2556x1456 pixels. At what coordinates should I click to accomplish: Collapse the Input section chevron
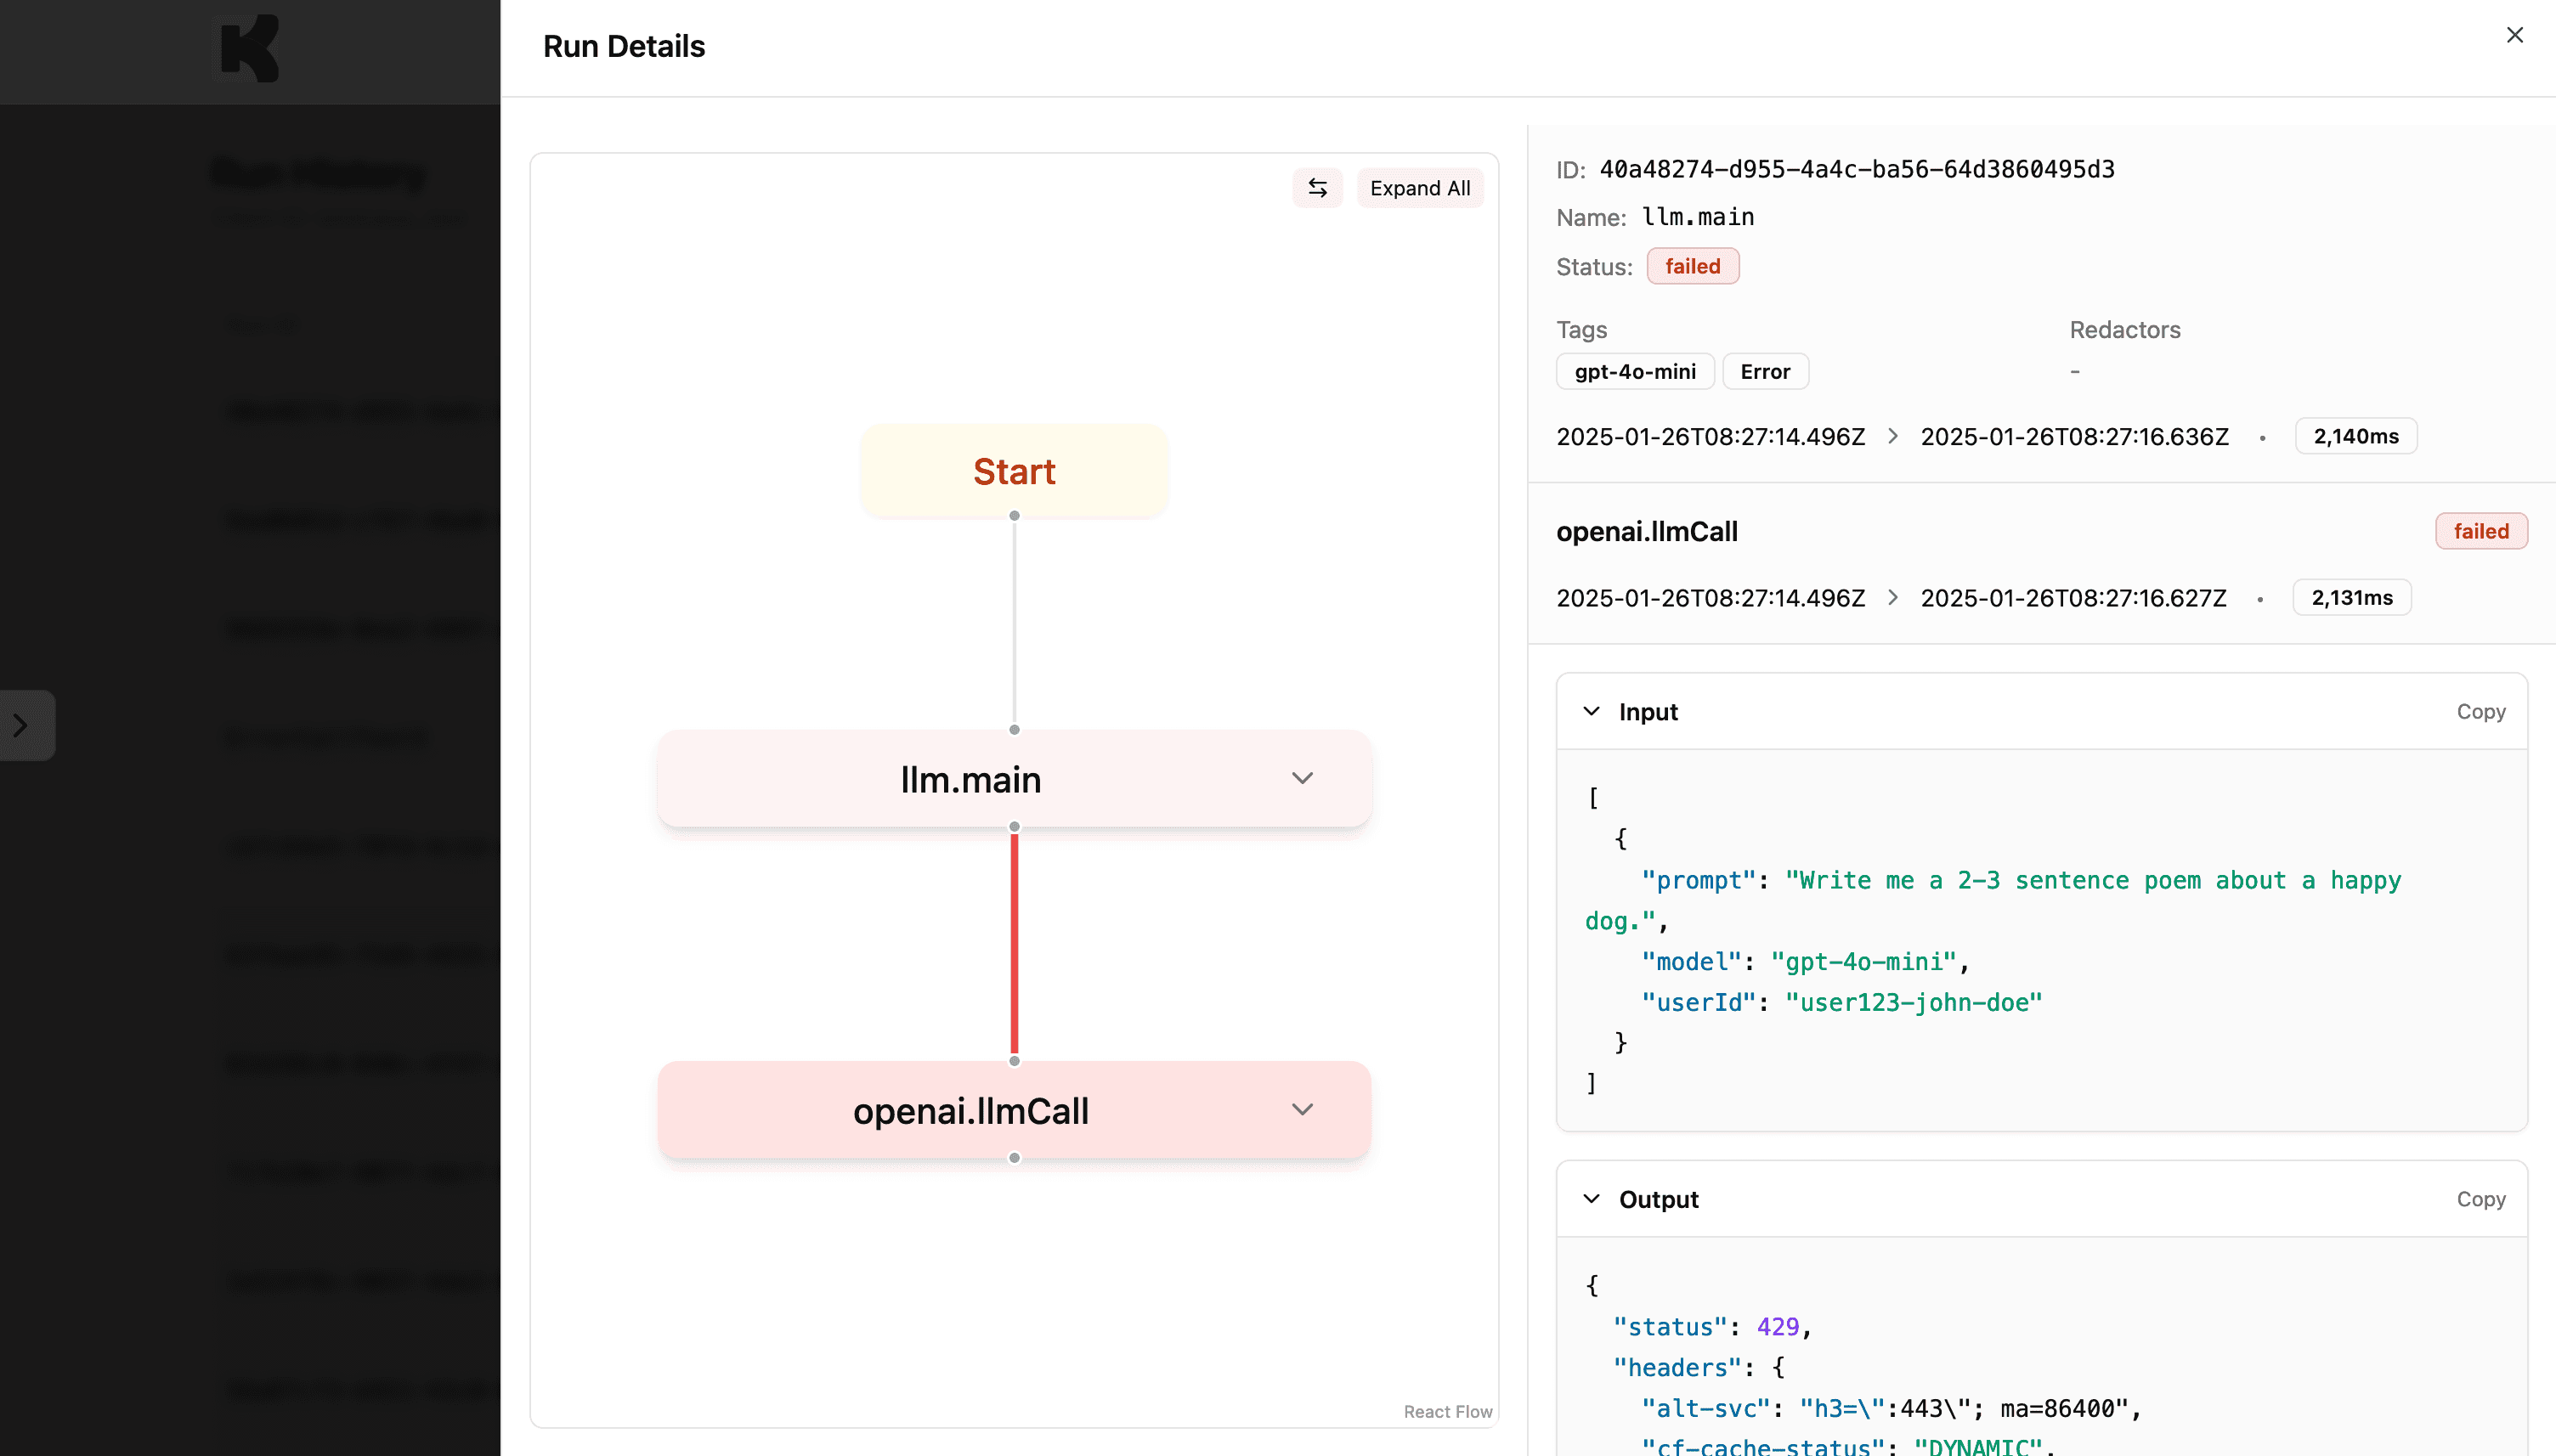click(x=1589, y=710)
